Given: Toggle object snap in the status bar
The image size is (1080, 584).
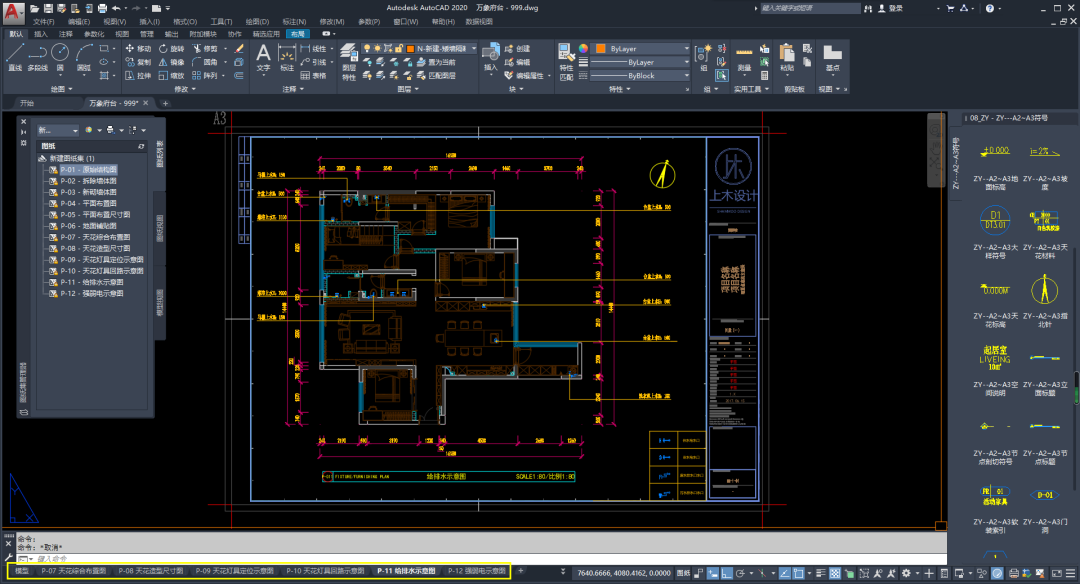Looking at the screenshot, I should click(797, 573).
